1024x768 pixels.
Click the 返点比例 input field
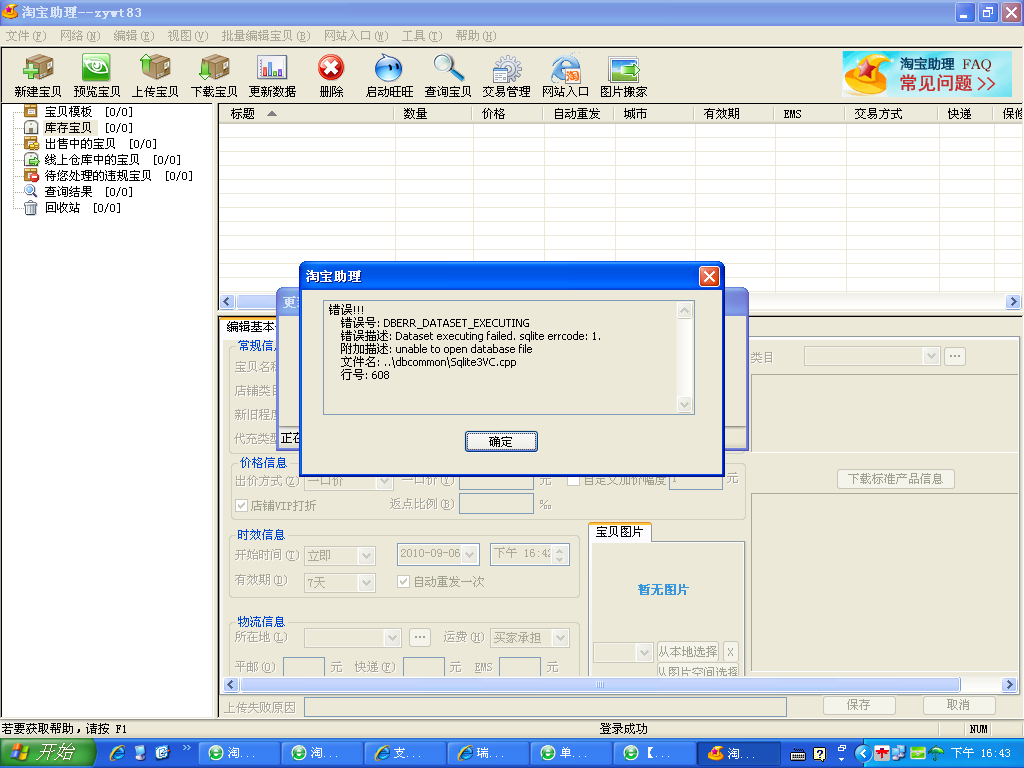(496, 504)
